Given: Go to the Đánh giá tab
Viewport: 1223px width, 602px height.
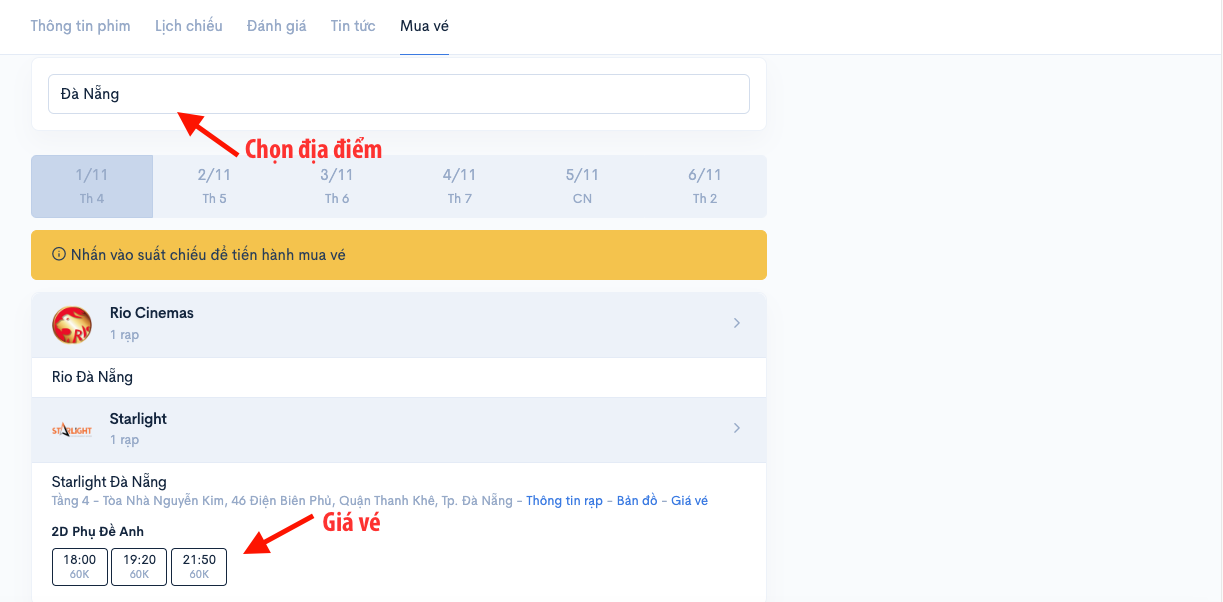Looking at the screenshot, I should 277,26.
